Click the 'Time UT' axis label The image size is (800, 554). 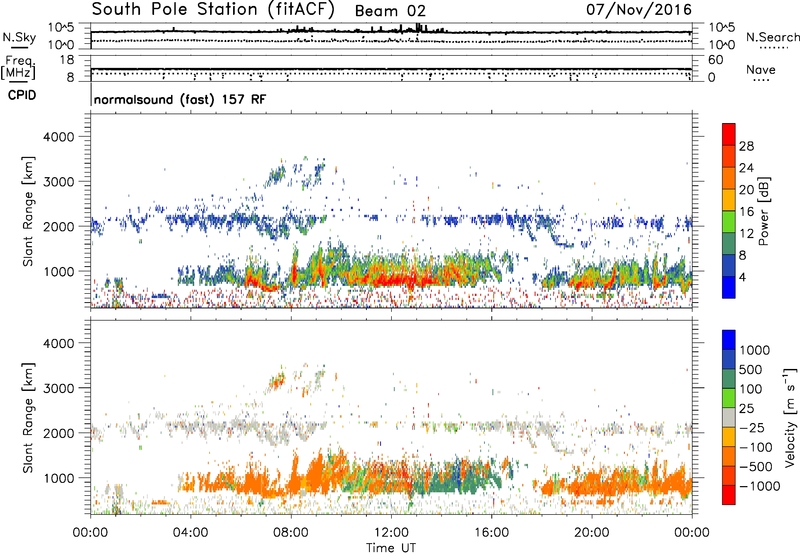391,548
